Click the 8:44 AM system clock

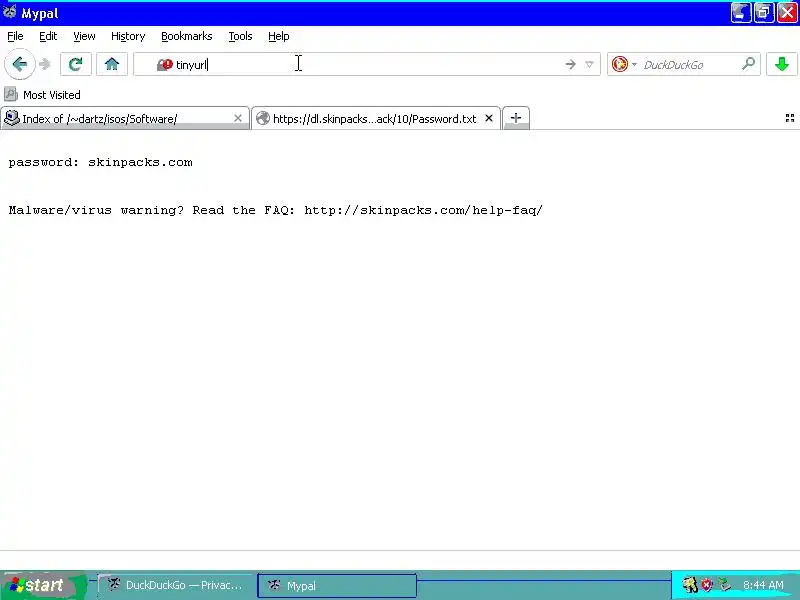pos(763,585)
